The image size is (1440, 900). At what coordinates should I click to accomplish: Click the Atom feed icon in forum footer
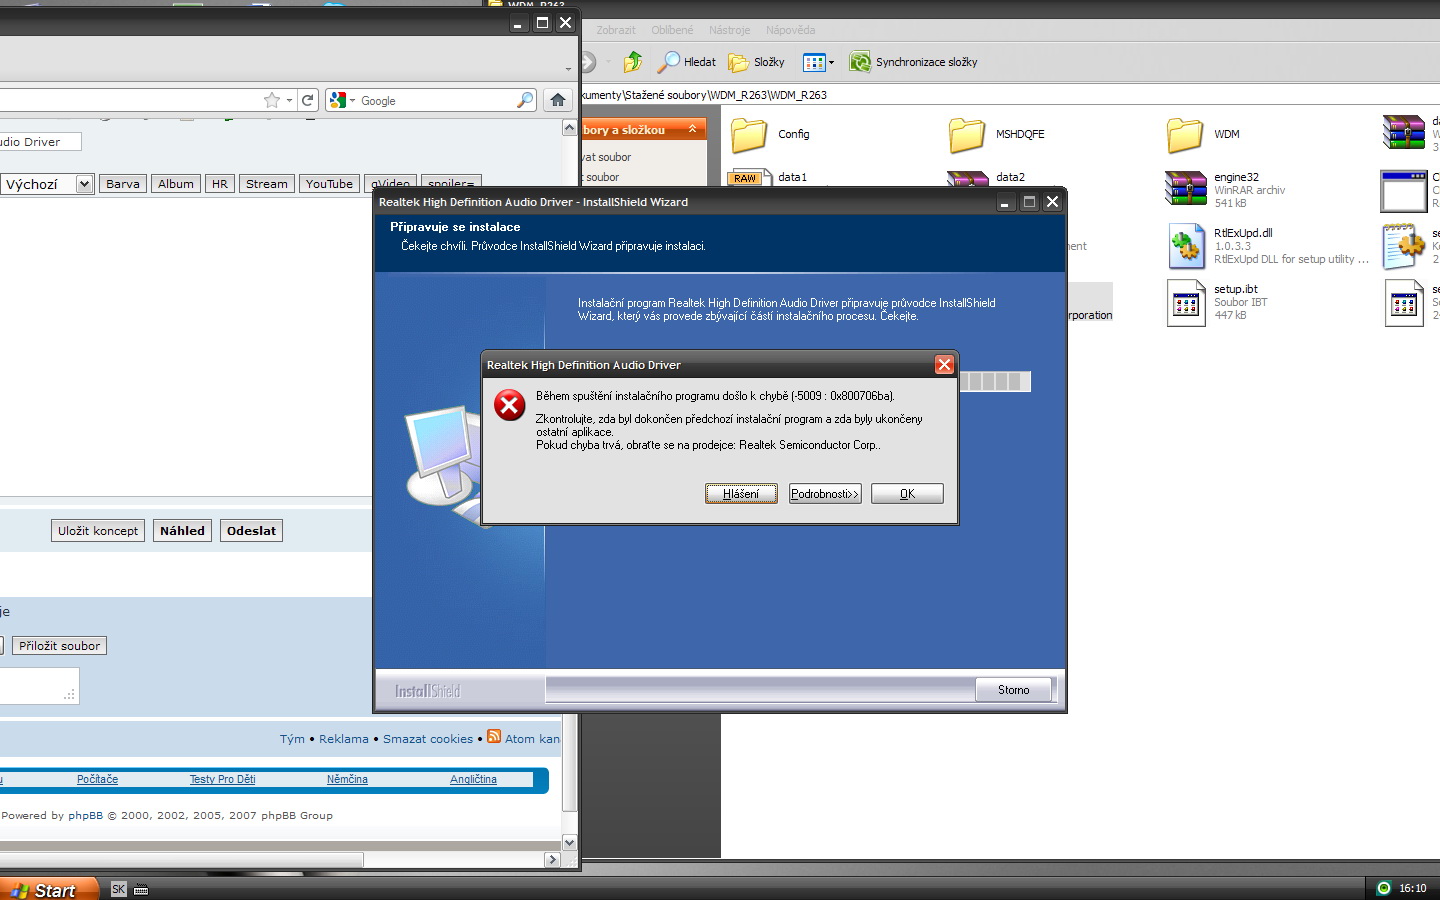click(x=494, y=737)
